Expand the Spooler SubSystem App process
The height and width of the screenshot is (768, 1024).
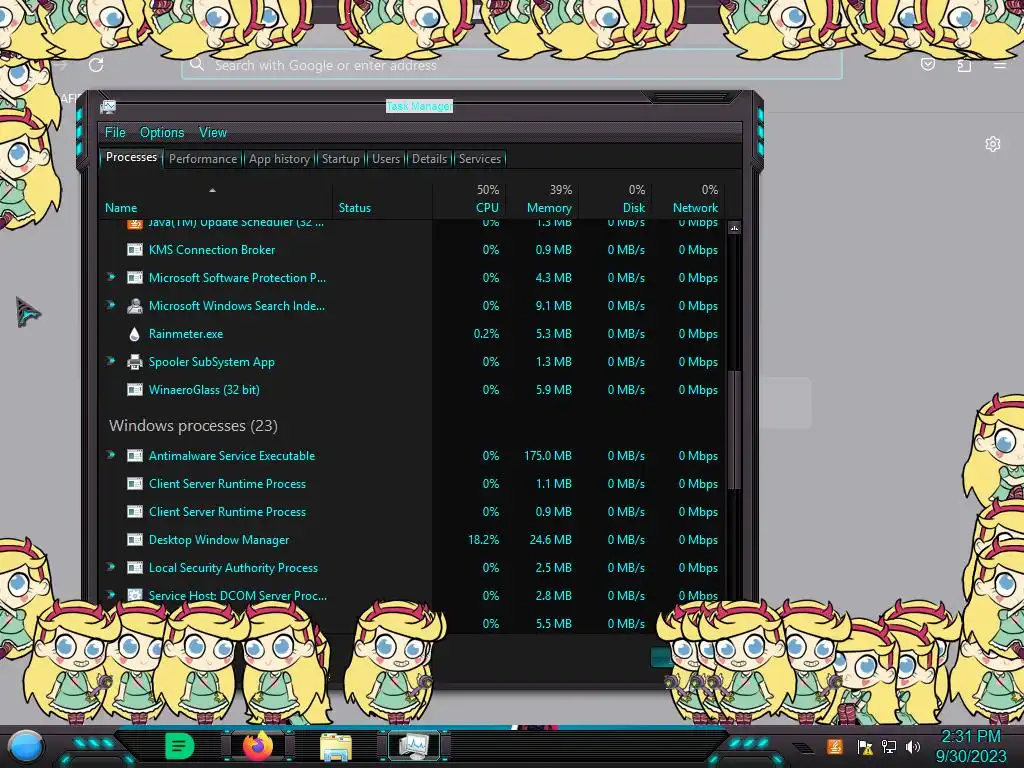[111, 361]
